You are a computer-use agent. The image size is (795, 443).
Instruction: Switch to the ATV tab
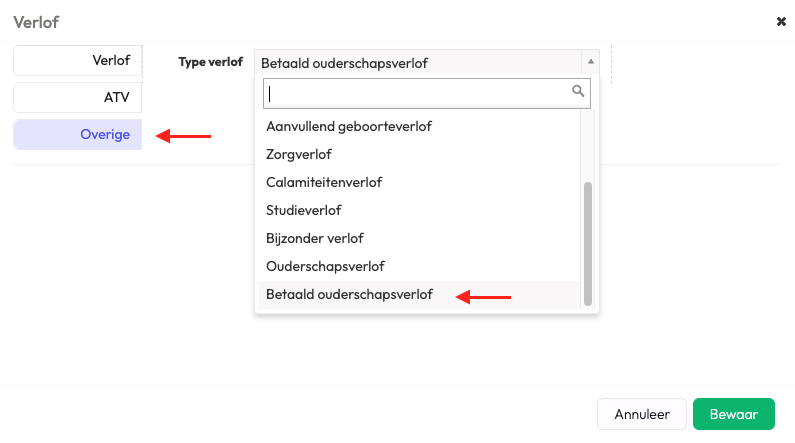click(78, 97)
